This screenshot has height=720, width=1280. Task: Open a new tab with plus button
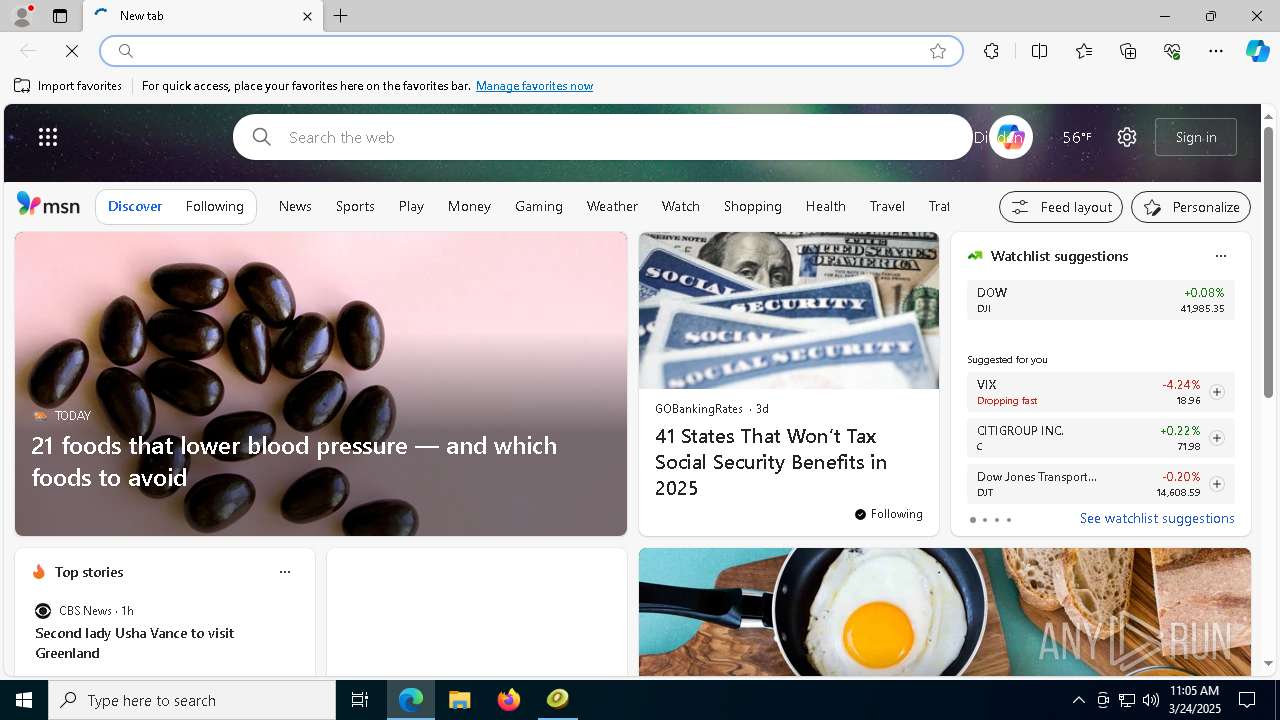341,16
